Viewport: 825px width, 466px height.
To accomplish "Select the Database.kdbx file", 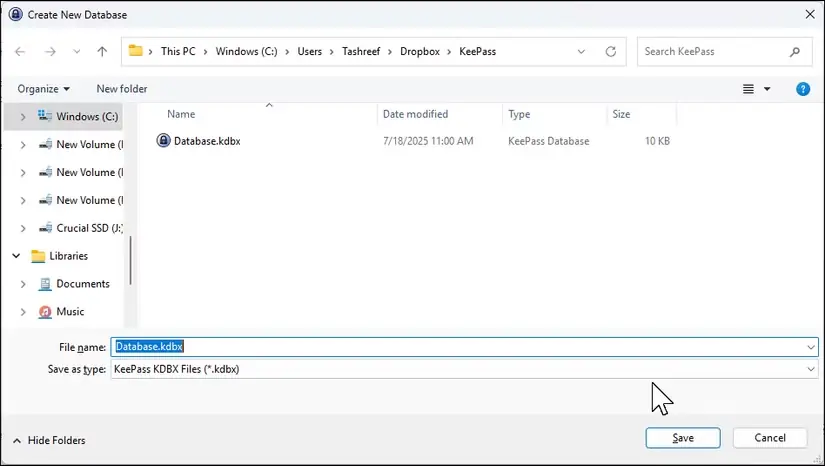I will click(207, 141).
